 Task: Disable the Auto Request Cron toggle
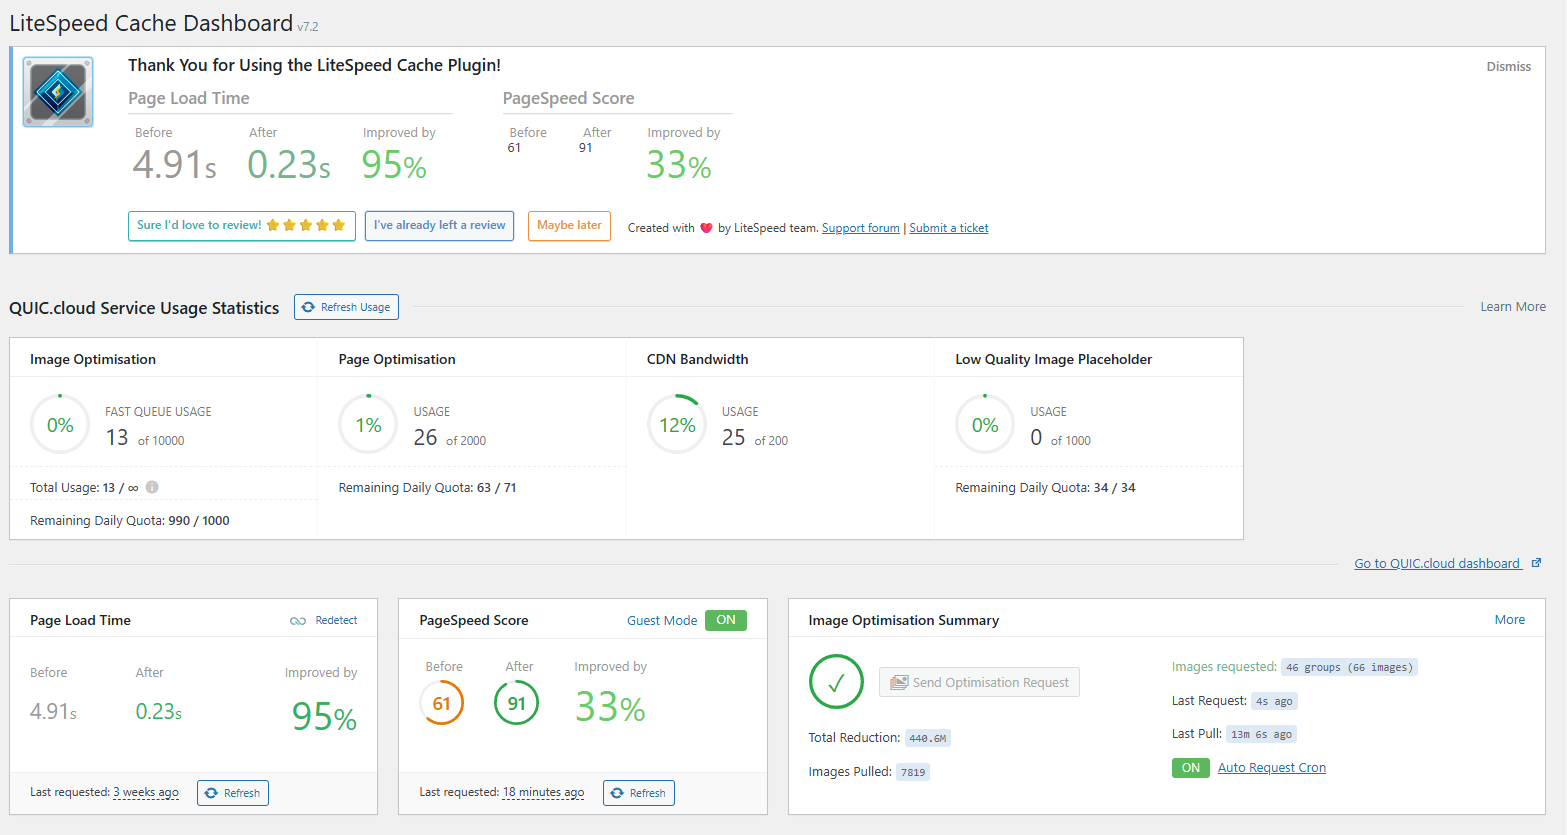point(1190,767)
